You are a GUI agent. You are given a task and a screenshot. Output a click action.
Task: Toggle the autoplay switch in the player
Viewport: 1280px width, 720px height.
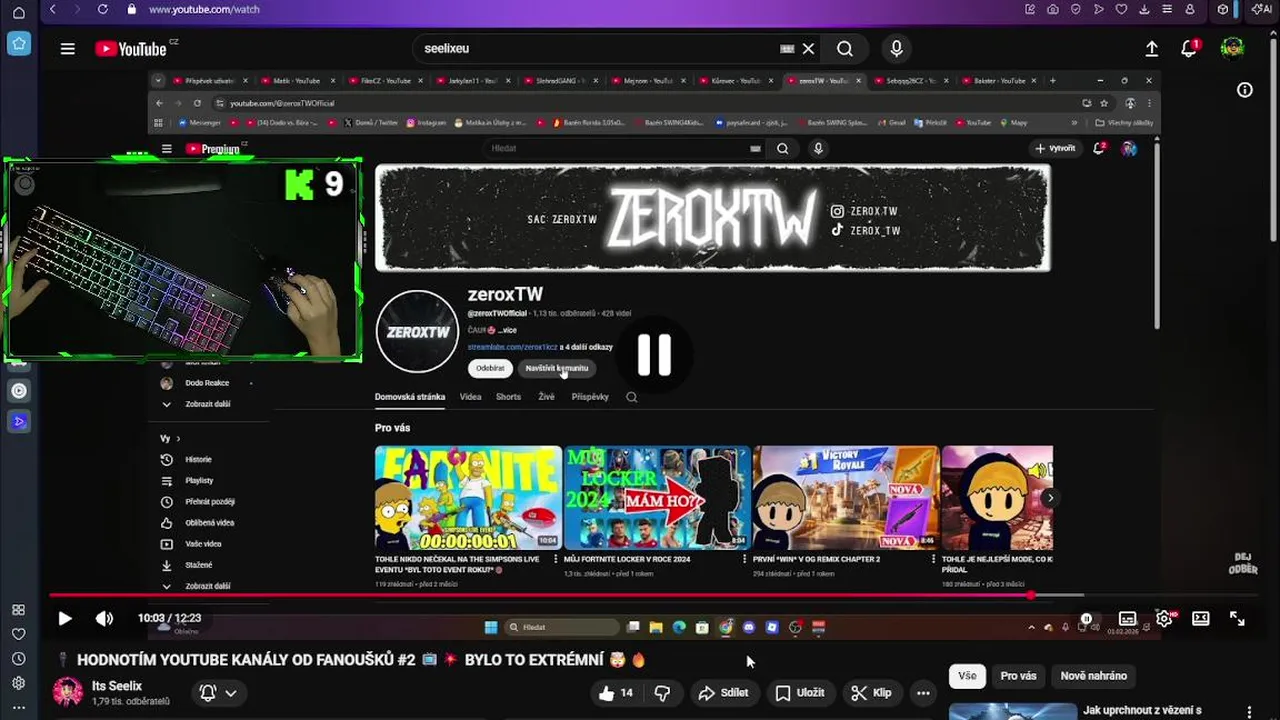(1087, 619)
